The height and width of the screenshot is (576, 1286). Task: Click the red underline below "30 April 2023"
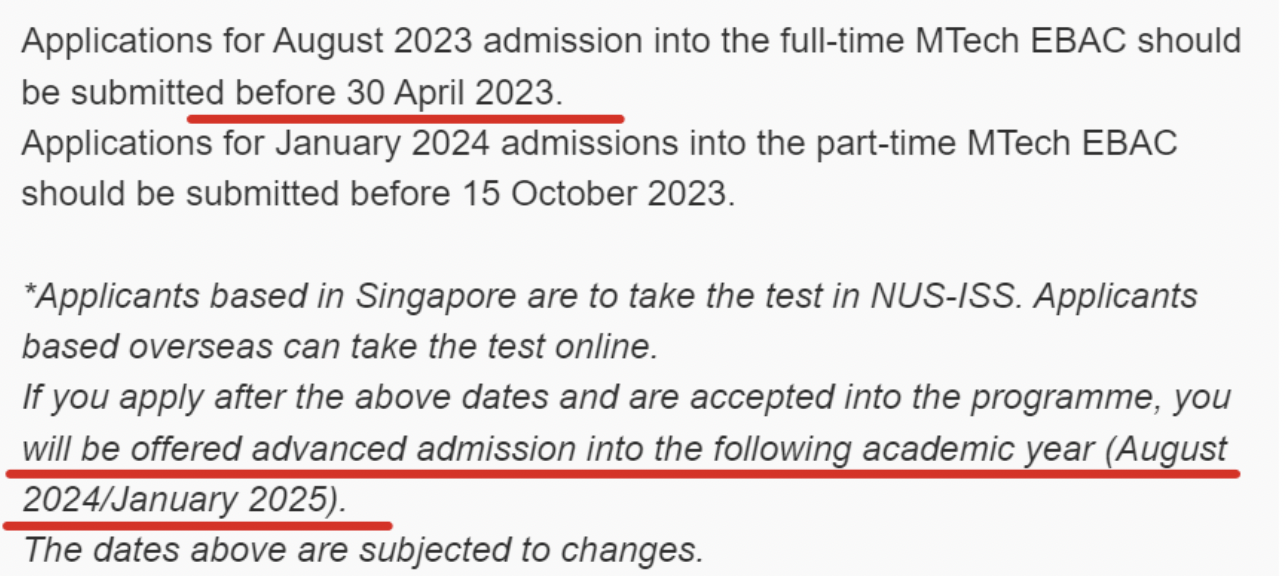coord(404,117)
